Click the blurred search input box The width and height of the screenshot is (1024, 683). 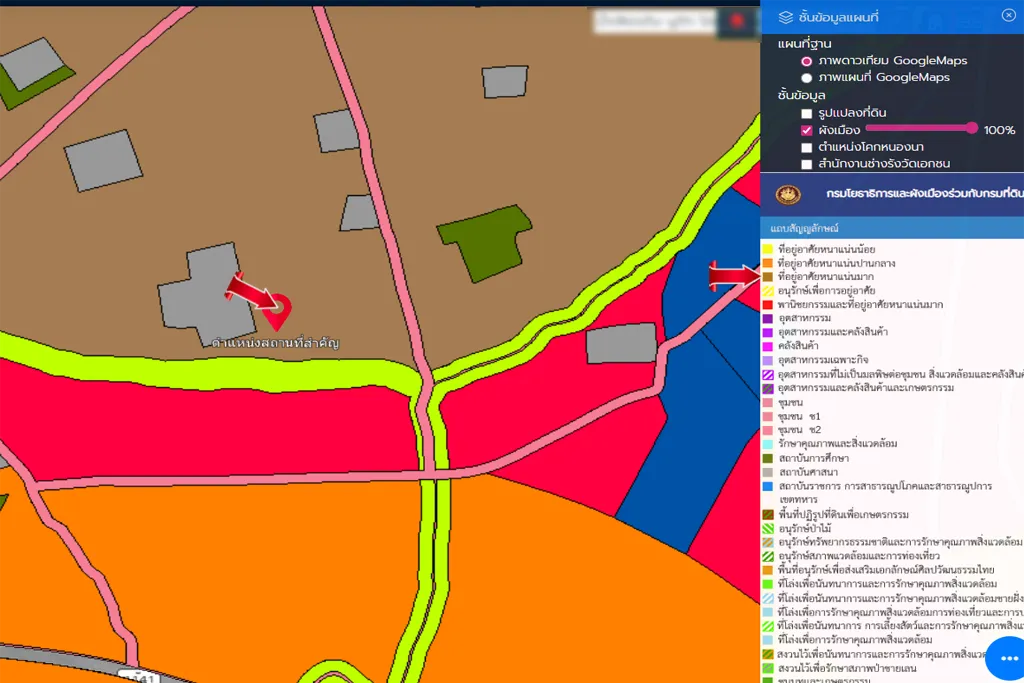point(655,21)
